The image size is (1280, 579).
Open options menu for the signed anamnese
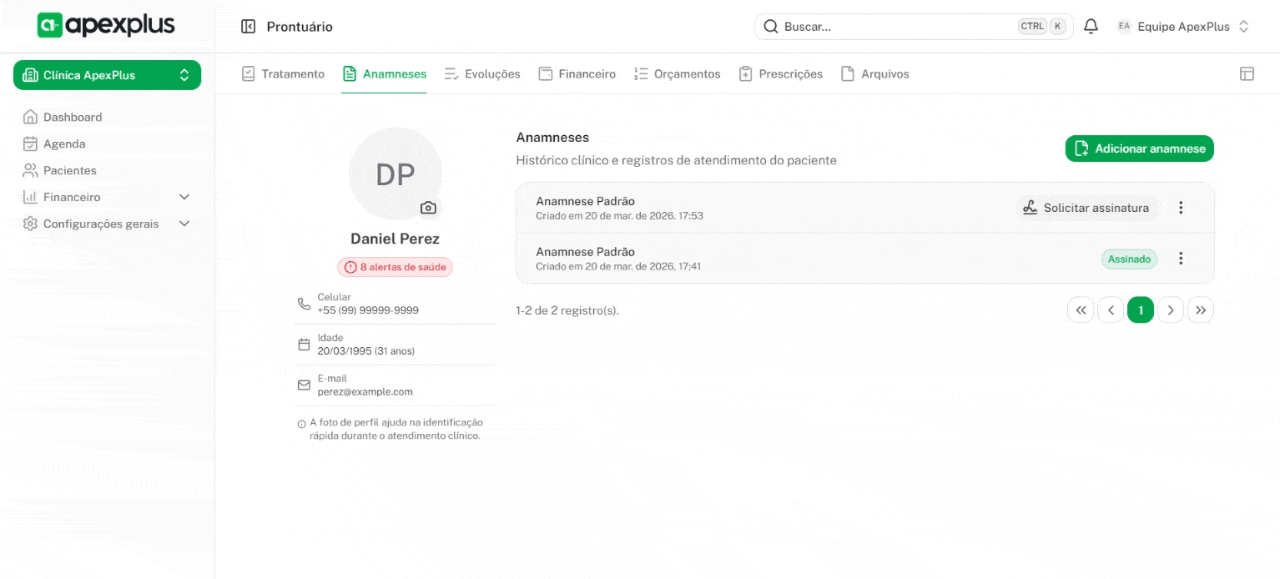pos(1180,259)
